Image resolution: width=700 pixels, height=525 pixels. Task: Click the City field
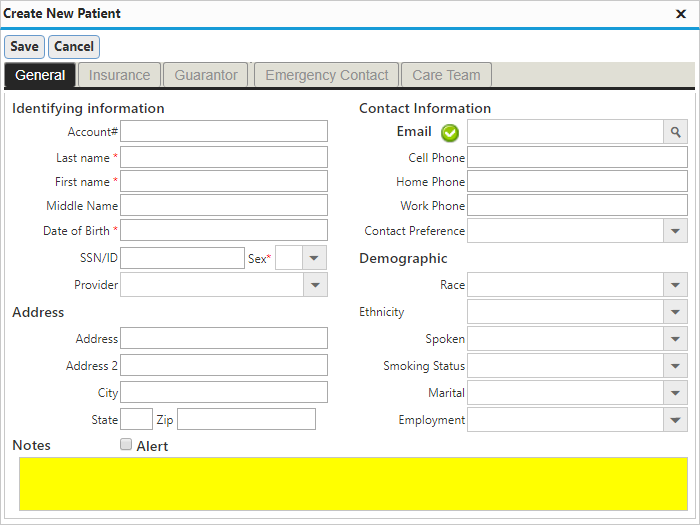click(x=224, y=392)
